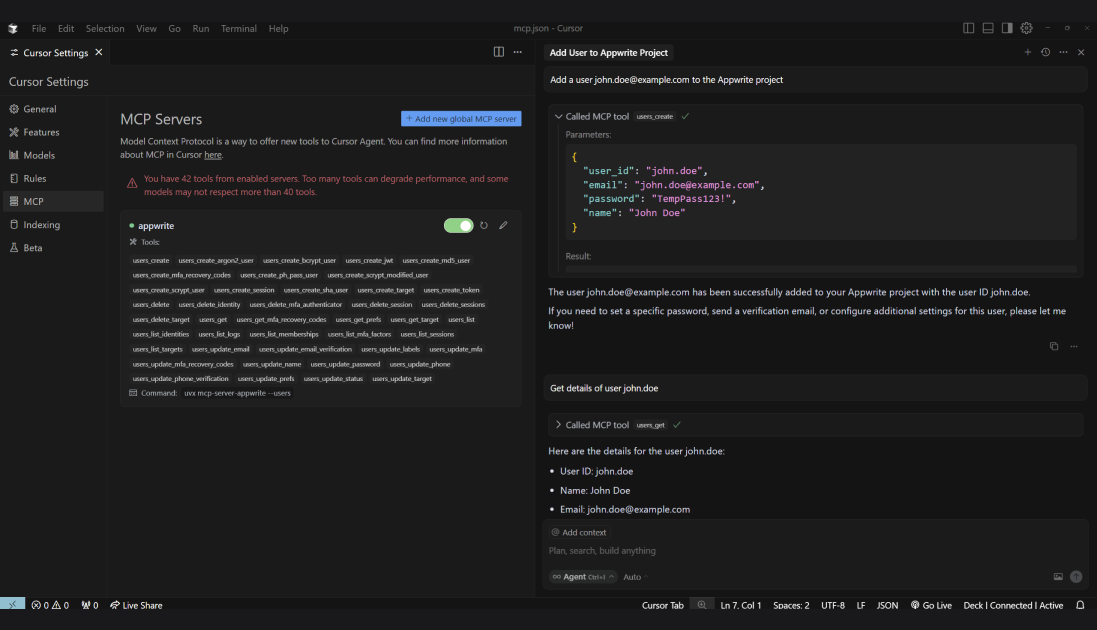The width and height of the screenshot is (1097, 630).
Task: Start a new chat with plus icon
Action: click(1027, 52)
